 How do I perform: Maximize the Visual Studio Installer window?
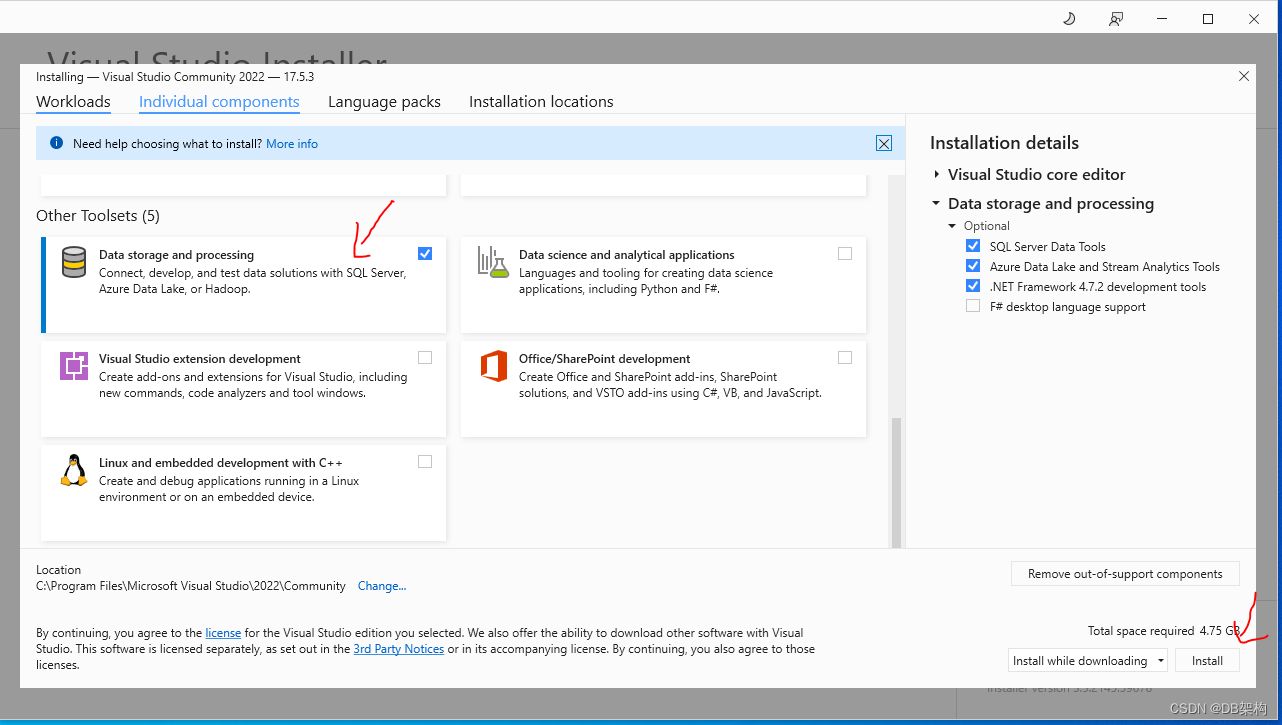pyautogui.click(x=1208, y=18)
